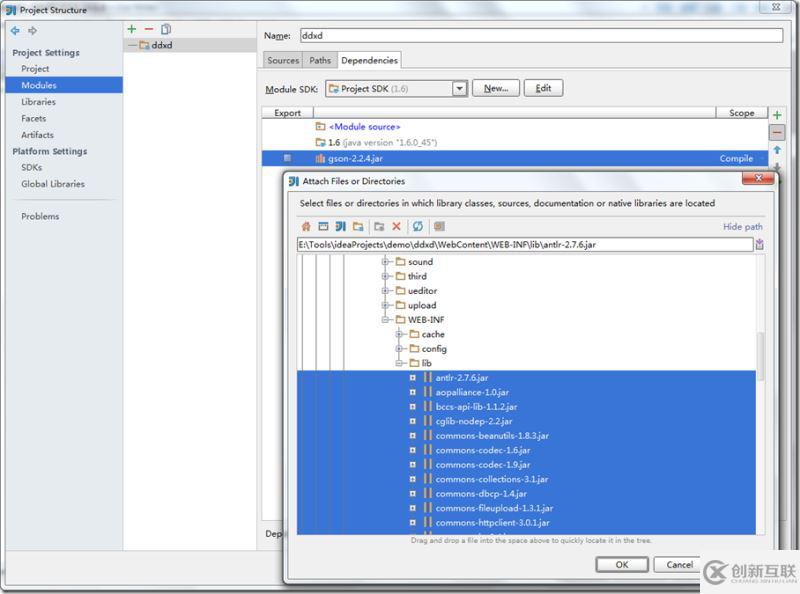The width and height of the screenshot is (800, 594).
Task: Click the Edit SDK button
Action: coord(543,88)
